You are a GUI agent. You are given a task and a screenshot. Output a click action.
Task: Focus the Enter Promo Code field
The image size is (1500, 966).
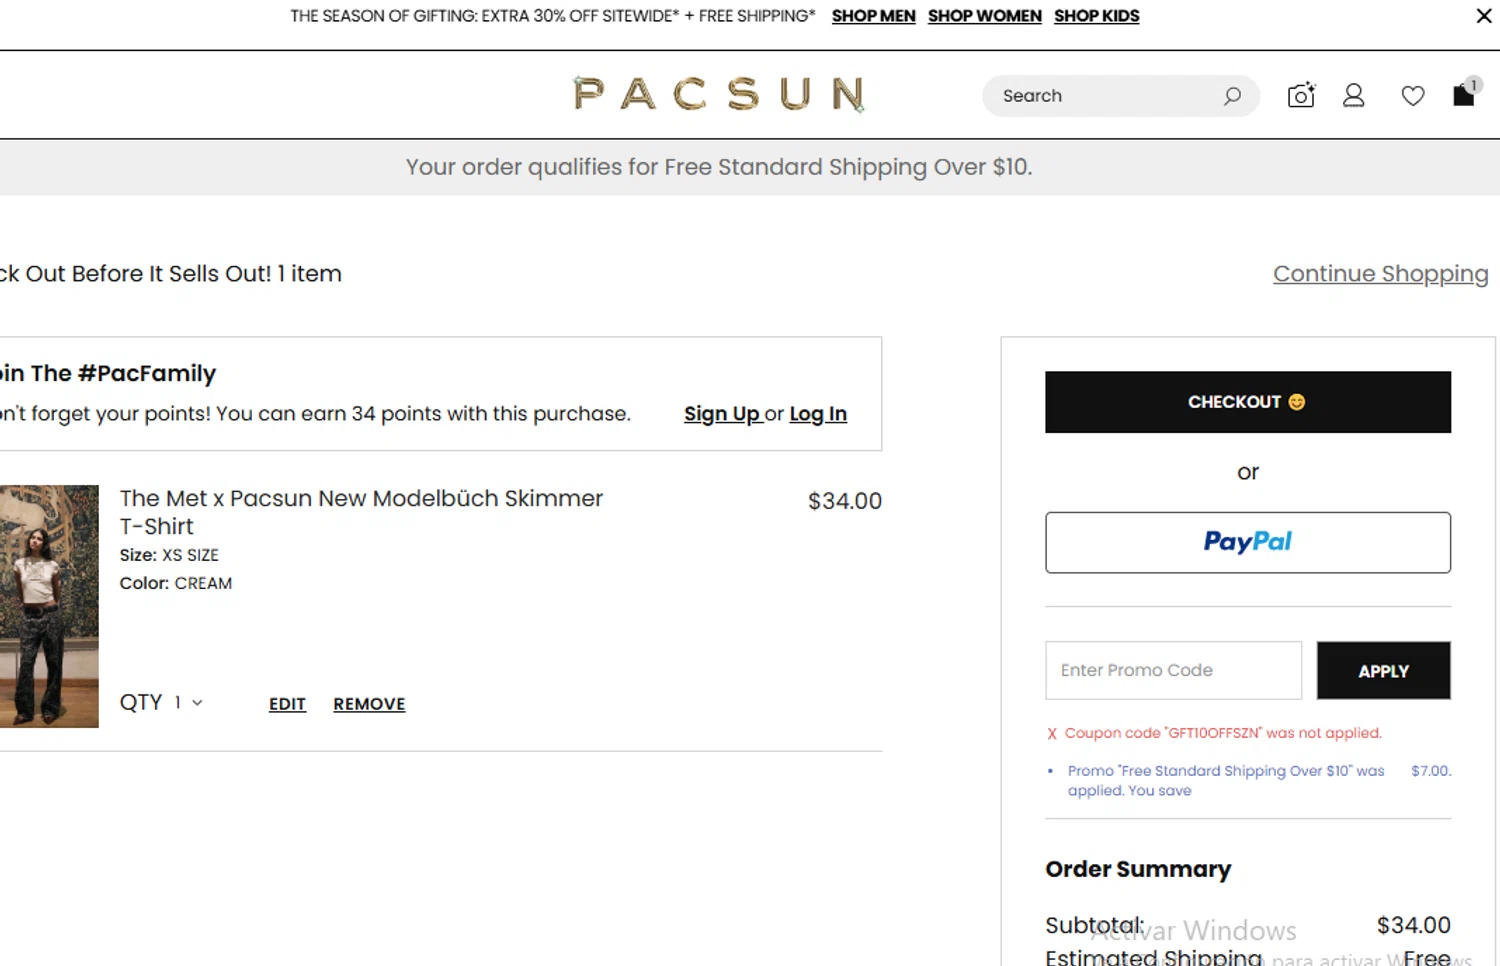point(1173,670)
